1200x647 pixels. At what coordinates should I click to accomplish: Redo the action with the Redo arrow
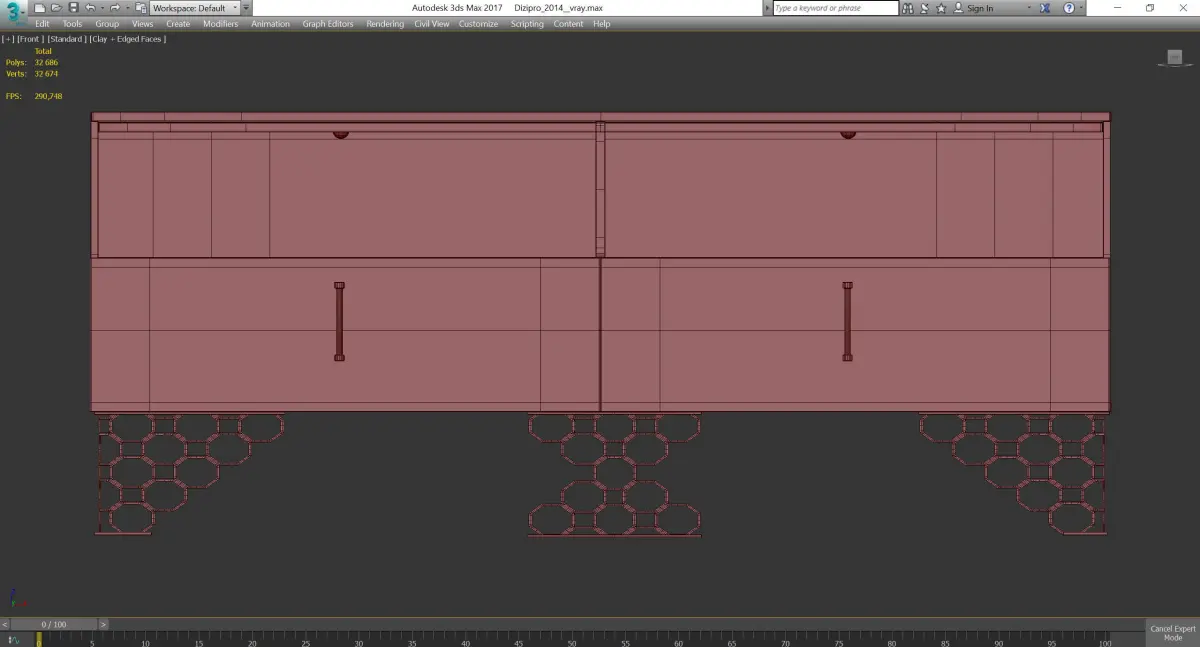[x=114, y=8]
